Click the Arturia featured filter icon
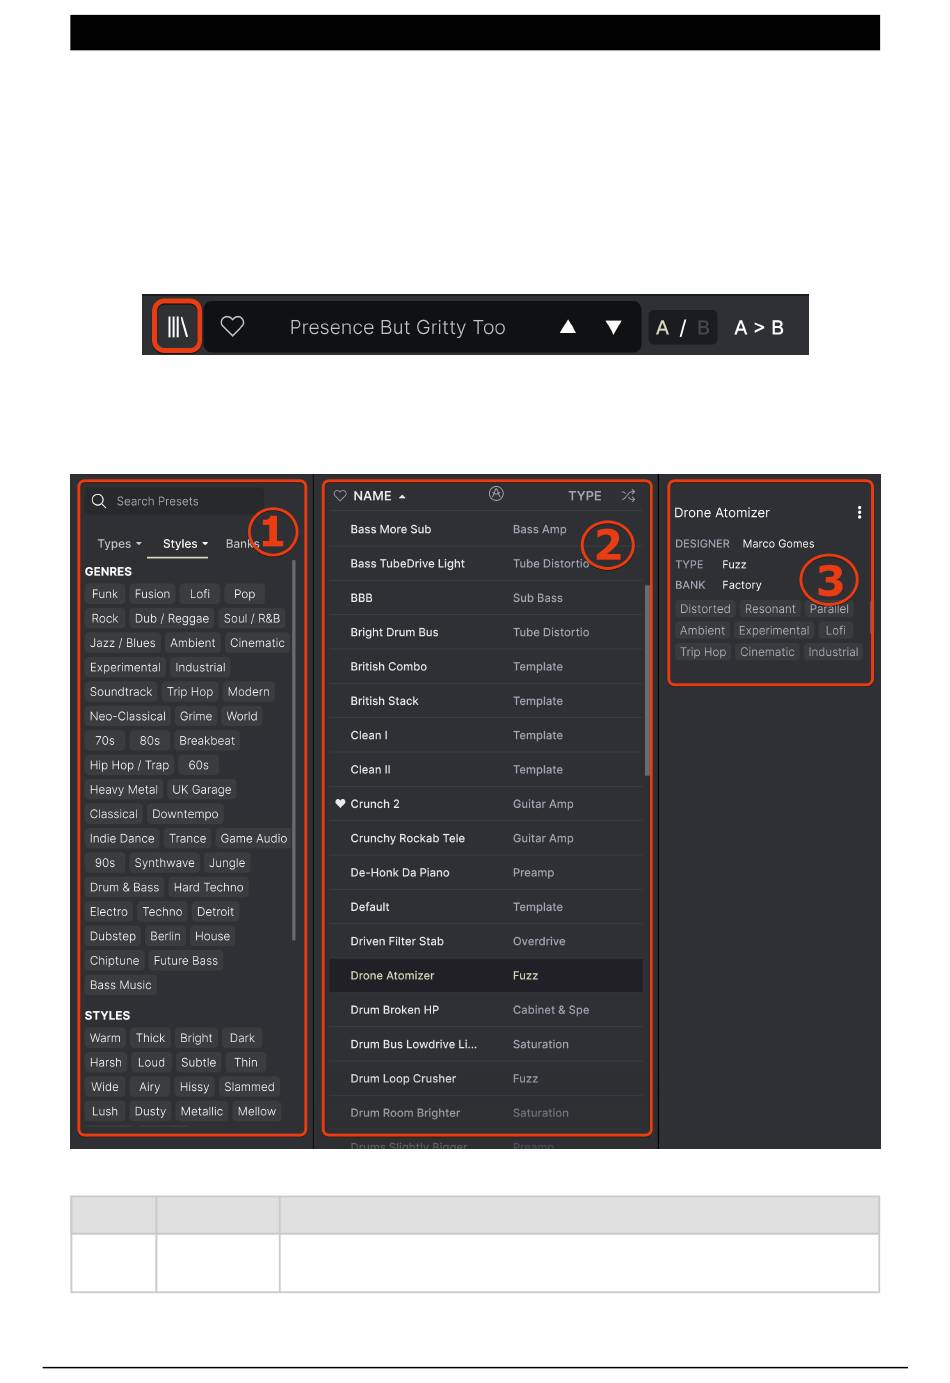This screenshot has width=950, height=1383. [x=496, y=494]
